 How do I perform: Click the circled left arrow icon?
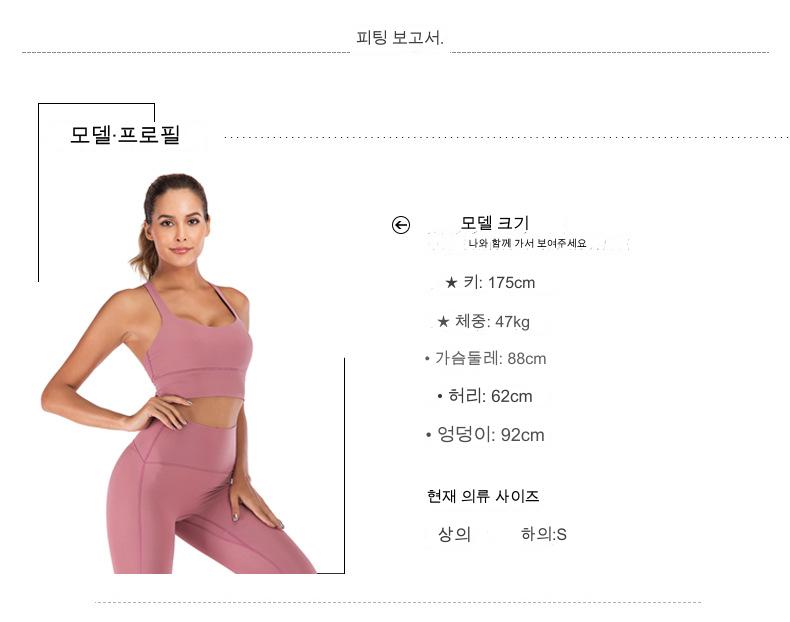[401, 225]
